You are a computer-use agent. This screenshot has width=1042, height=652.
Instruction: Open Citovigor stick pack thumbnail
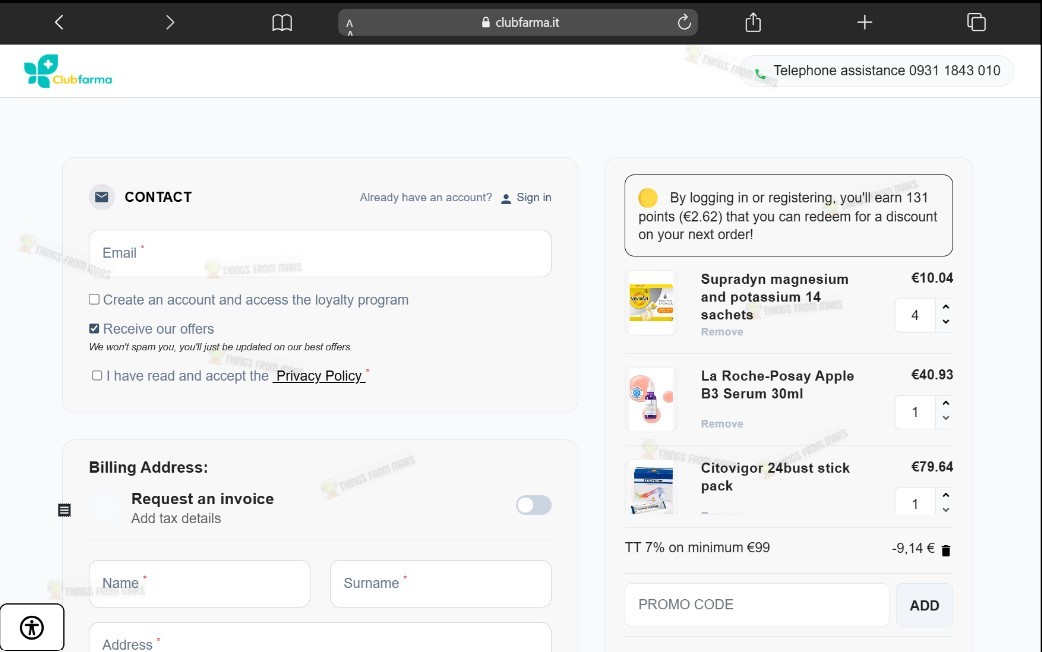coord(651,488)
